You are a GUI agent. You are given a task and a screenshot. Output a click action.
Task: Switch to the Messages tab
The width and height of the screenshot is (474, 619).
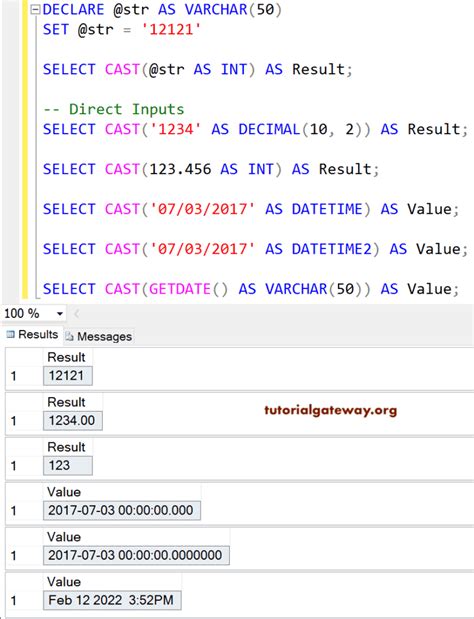click(99, 336)
